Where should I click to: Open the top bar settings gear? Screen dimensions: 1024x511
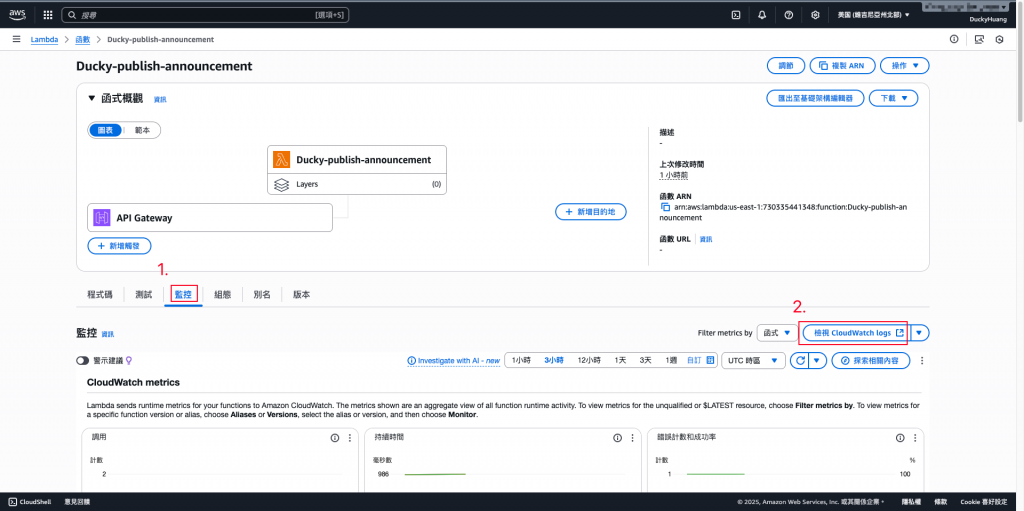pos(815,14)
